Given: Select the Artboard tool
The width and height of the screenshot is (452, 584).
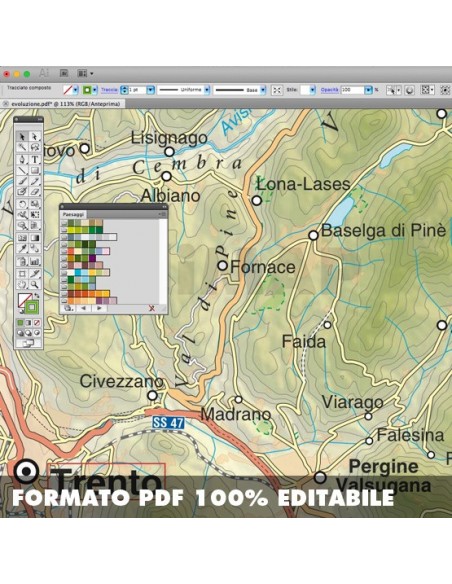Looking at the screenshot, I should coord(22,273).
